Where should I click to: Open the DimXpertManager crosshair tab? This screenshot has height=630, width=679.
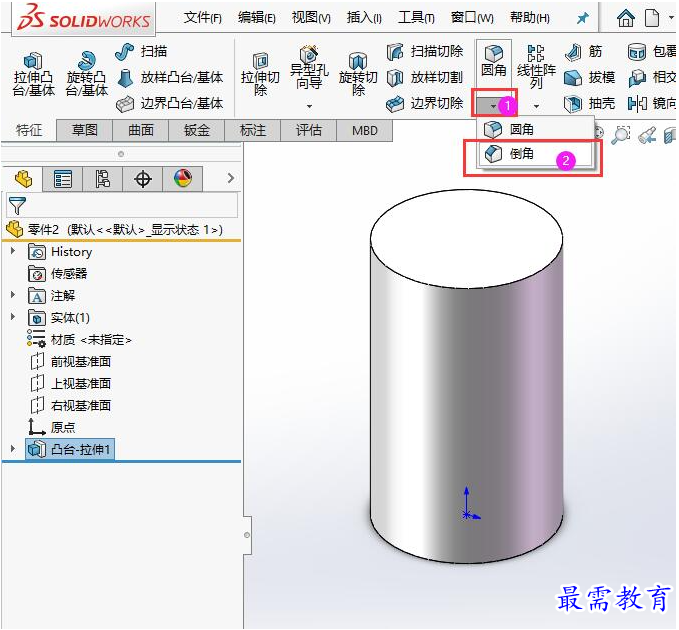(x=143, y=179)
